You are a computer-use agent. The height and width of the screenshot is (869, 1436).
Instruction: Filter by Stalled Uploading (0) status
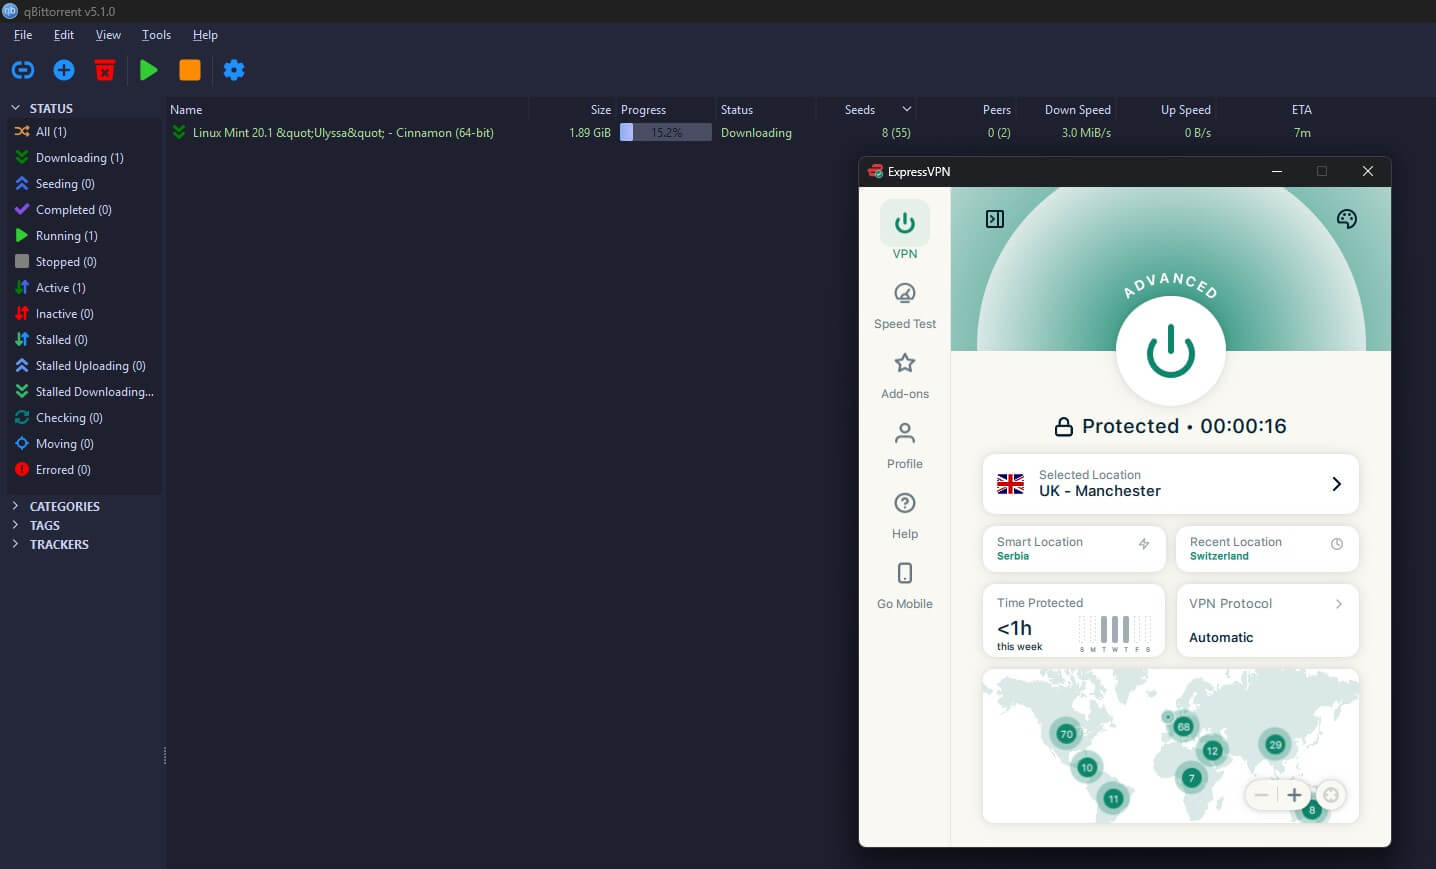(82, 366)
